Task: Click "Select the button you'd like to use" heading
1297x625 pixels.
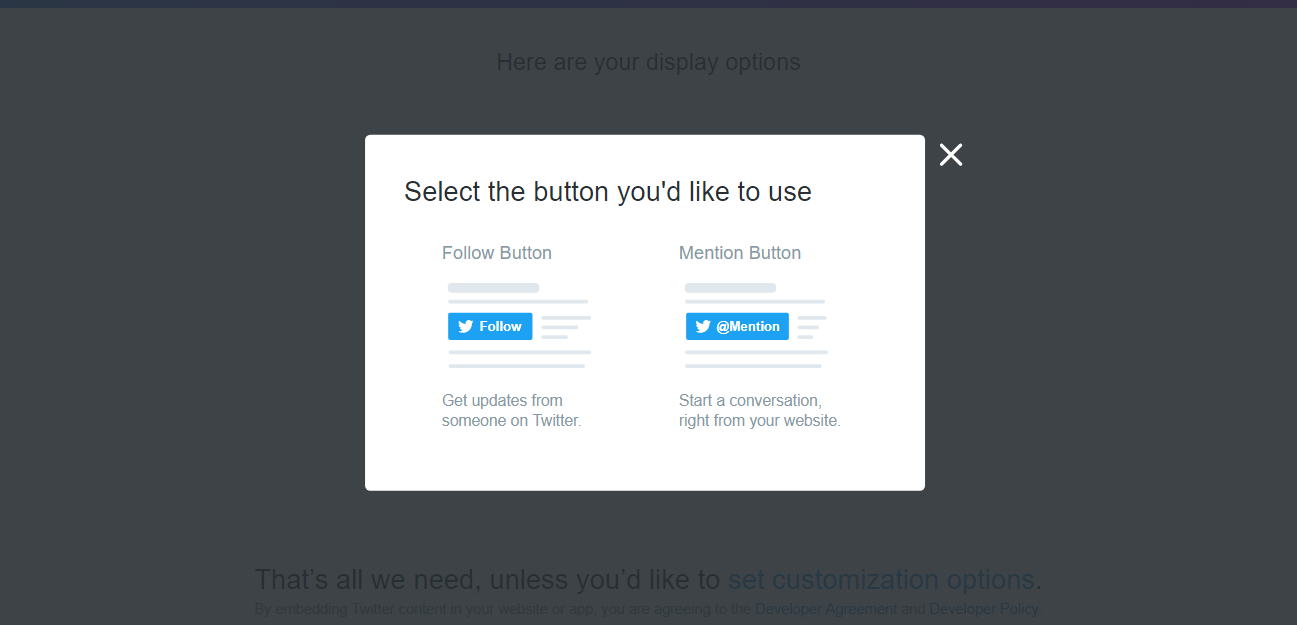Action: click(608, 192)
